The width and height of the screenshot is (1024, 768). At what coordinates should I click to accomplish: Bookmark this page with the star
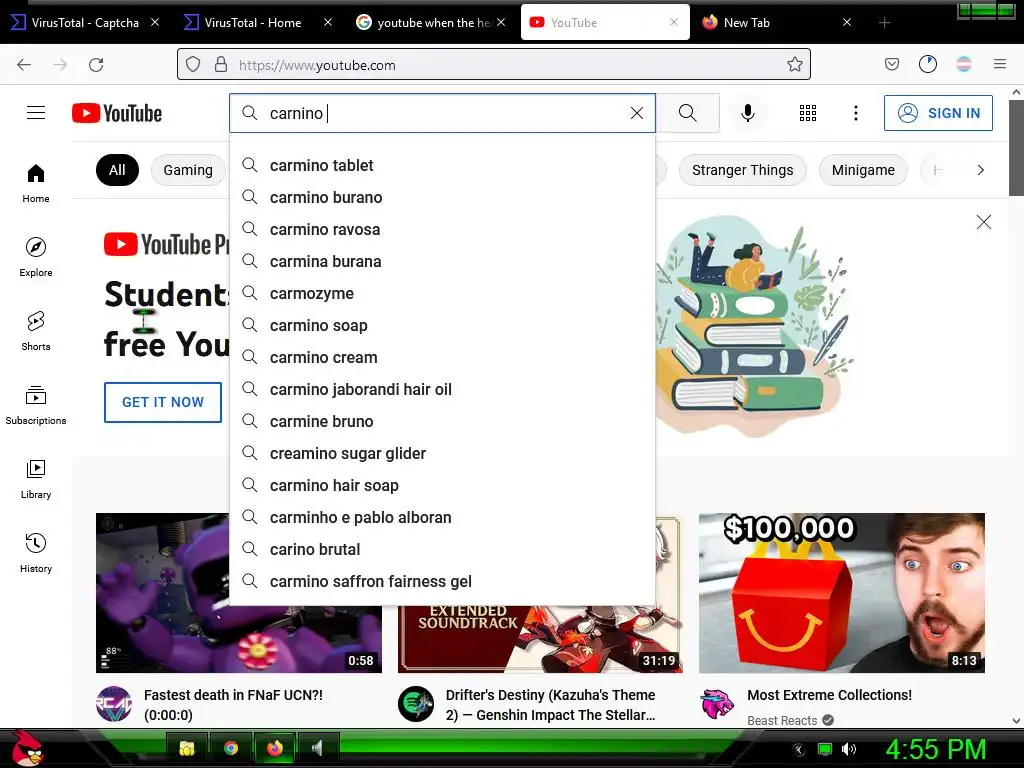point(795,64)
